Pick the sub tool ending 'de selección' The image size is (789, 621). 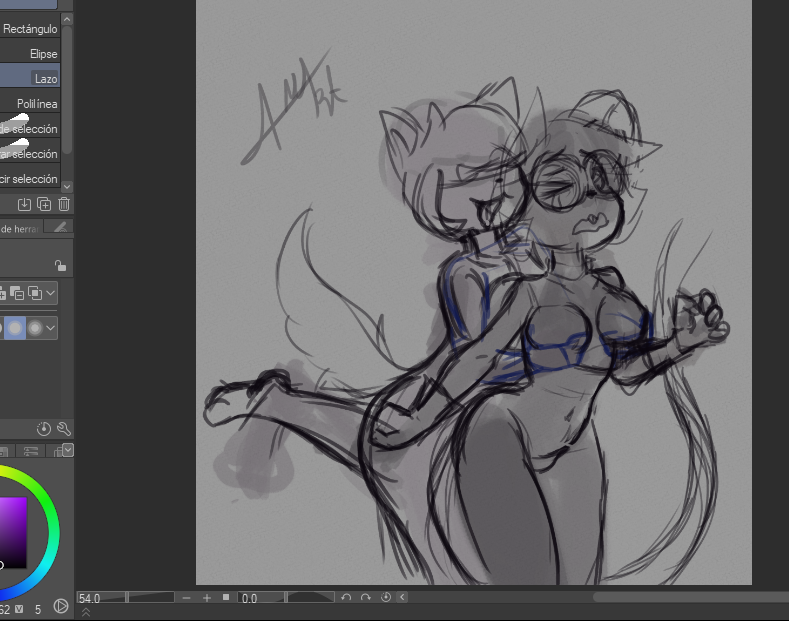[30, 128]
